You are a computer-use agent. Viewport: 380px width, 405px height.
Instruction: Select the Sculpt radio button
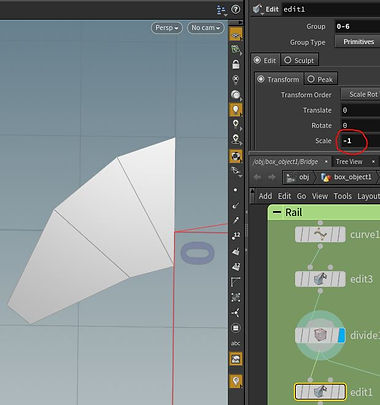click(x=300, y=60)
